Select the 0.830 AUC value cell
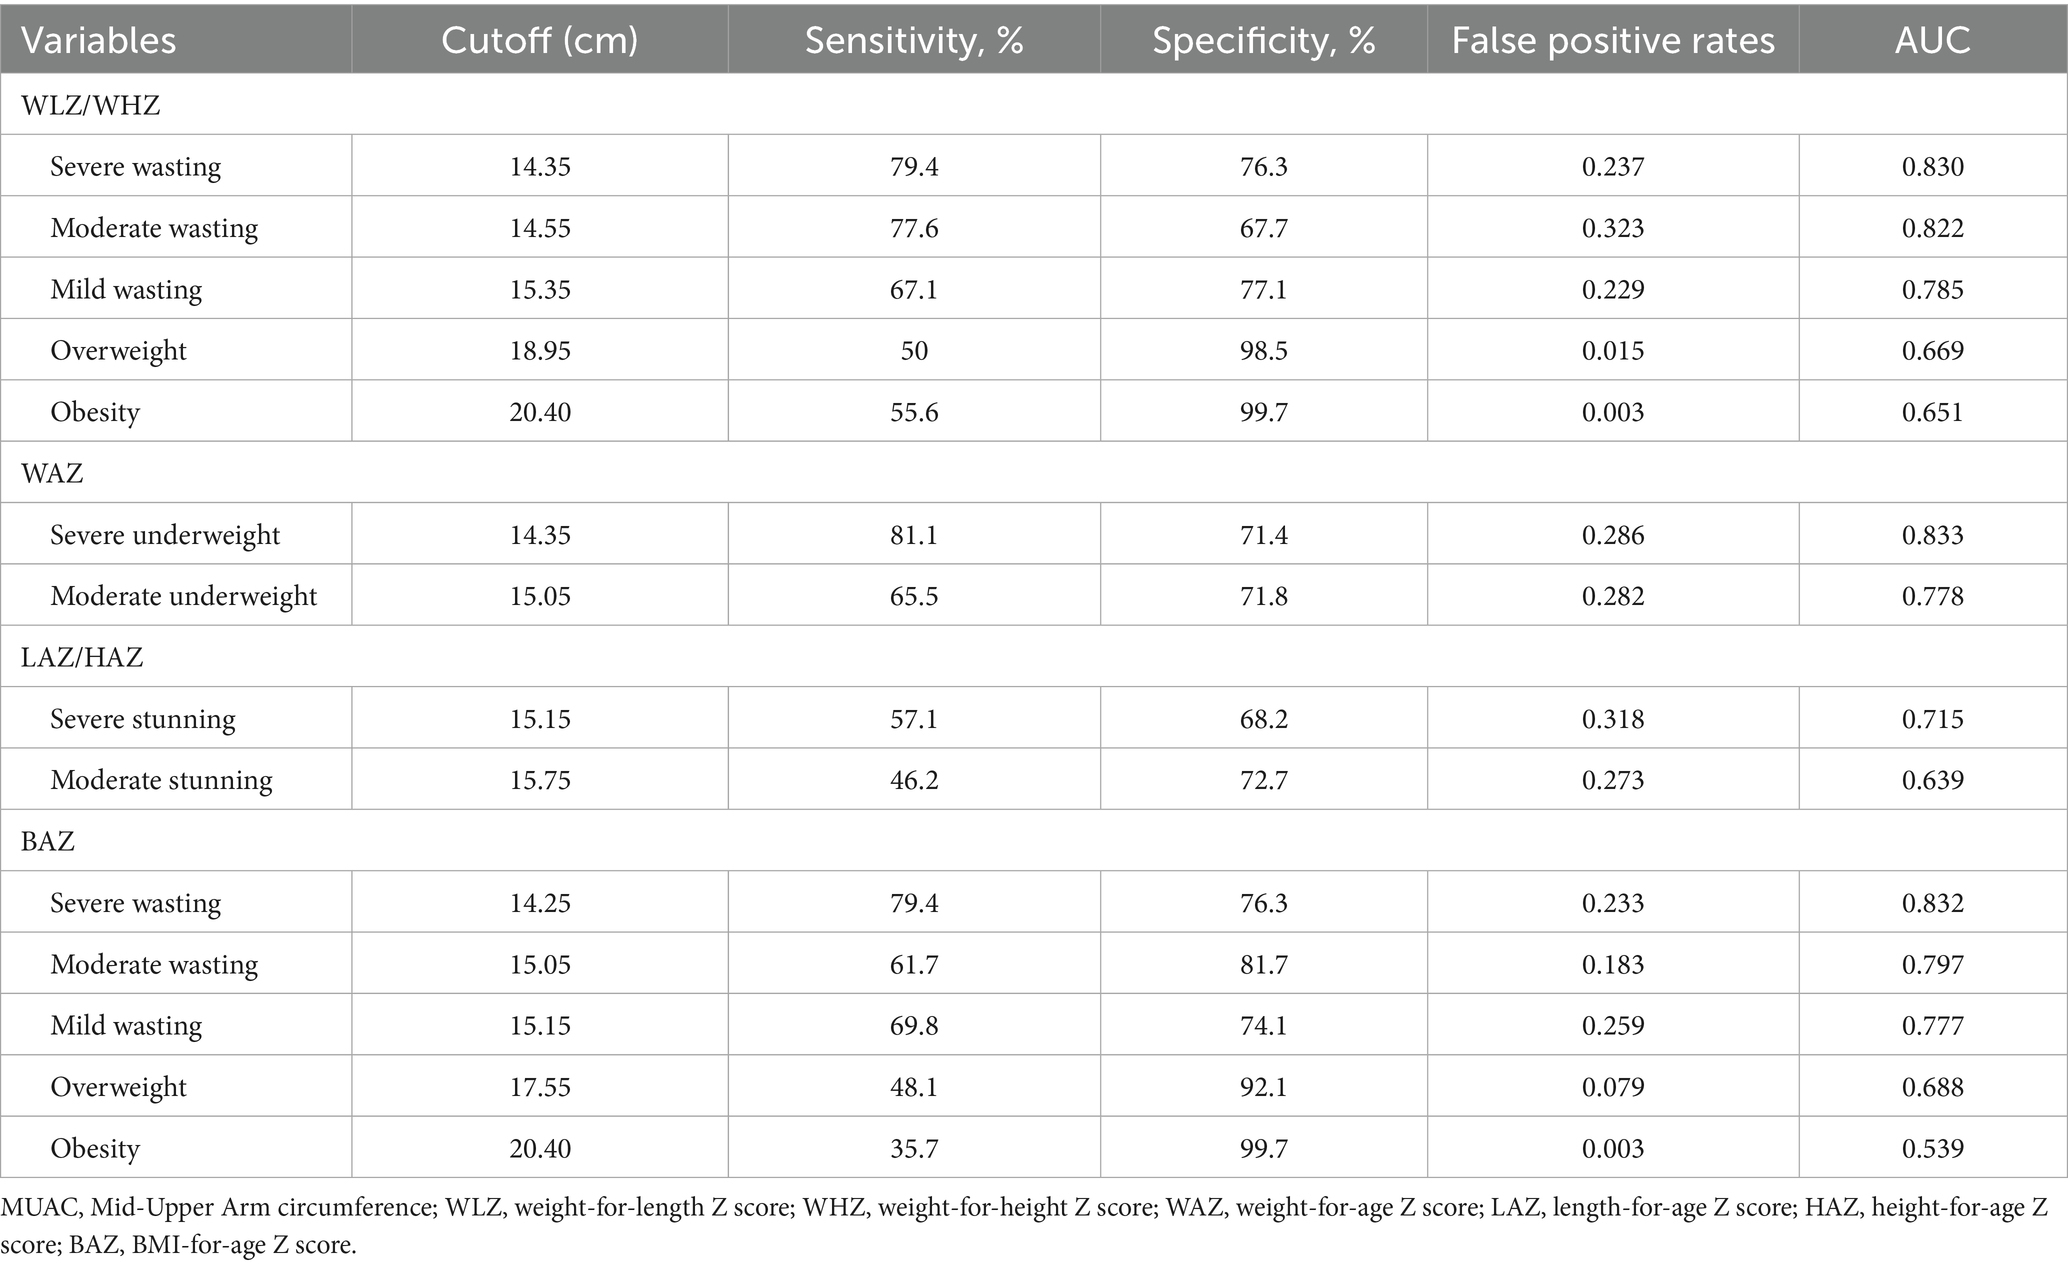 click(1932, 166)
